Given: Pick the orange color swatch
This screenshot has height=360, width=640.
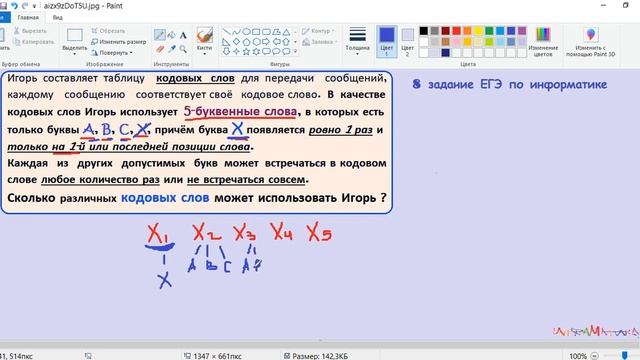Looking at the screenshot, I should click(467, 31).
